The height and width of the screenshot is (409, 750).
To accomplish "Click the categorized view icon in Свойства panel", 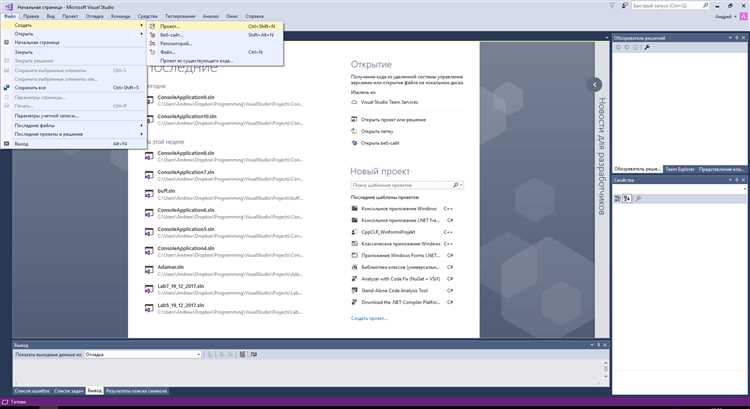I will tap(618, 199).
